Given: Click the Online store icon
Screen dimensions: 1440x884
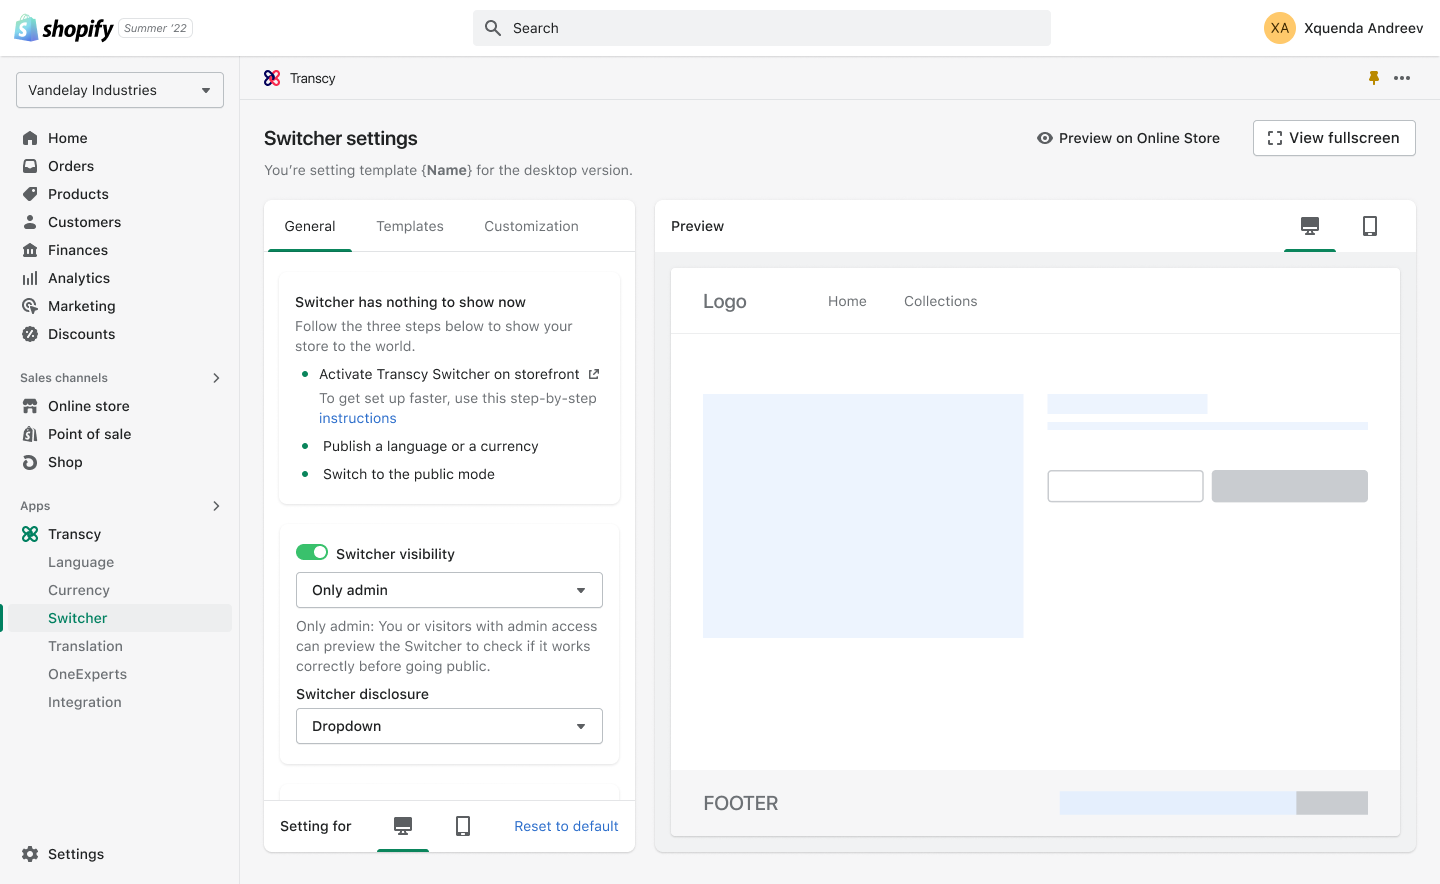Looking at the screenshot, I should (30, 406).
